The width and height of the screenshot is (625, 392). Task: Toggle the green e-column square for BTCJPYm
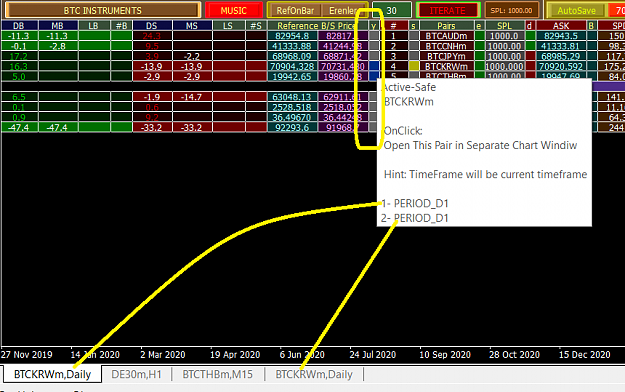[x=479, y=56]
